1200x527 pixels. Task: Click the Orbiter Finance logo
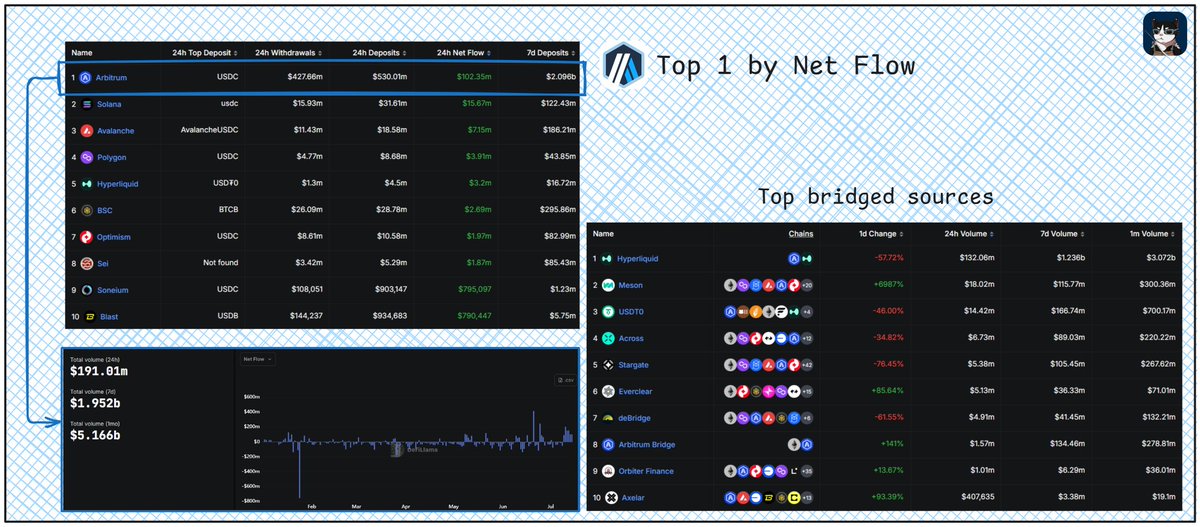click(x=608, y=471)
